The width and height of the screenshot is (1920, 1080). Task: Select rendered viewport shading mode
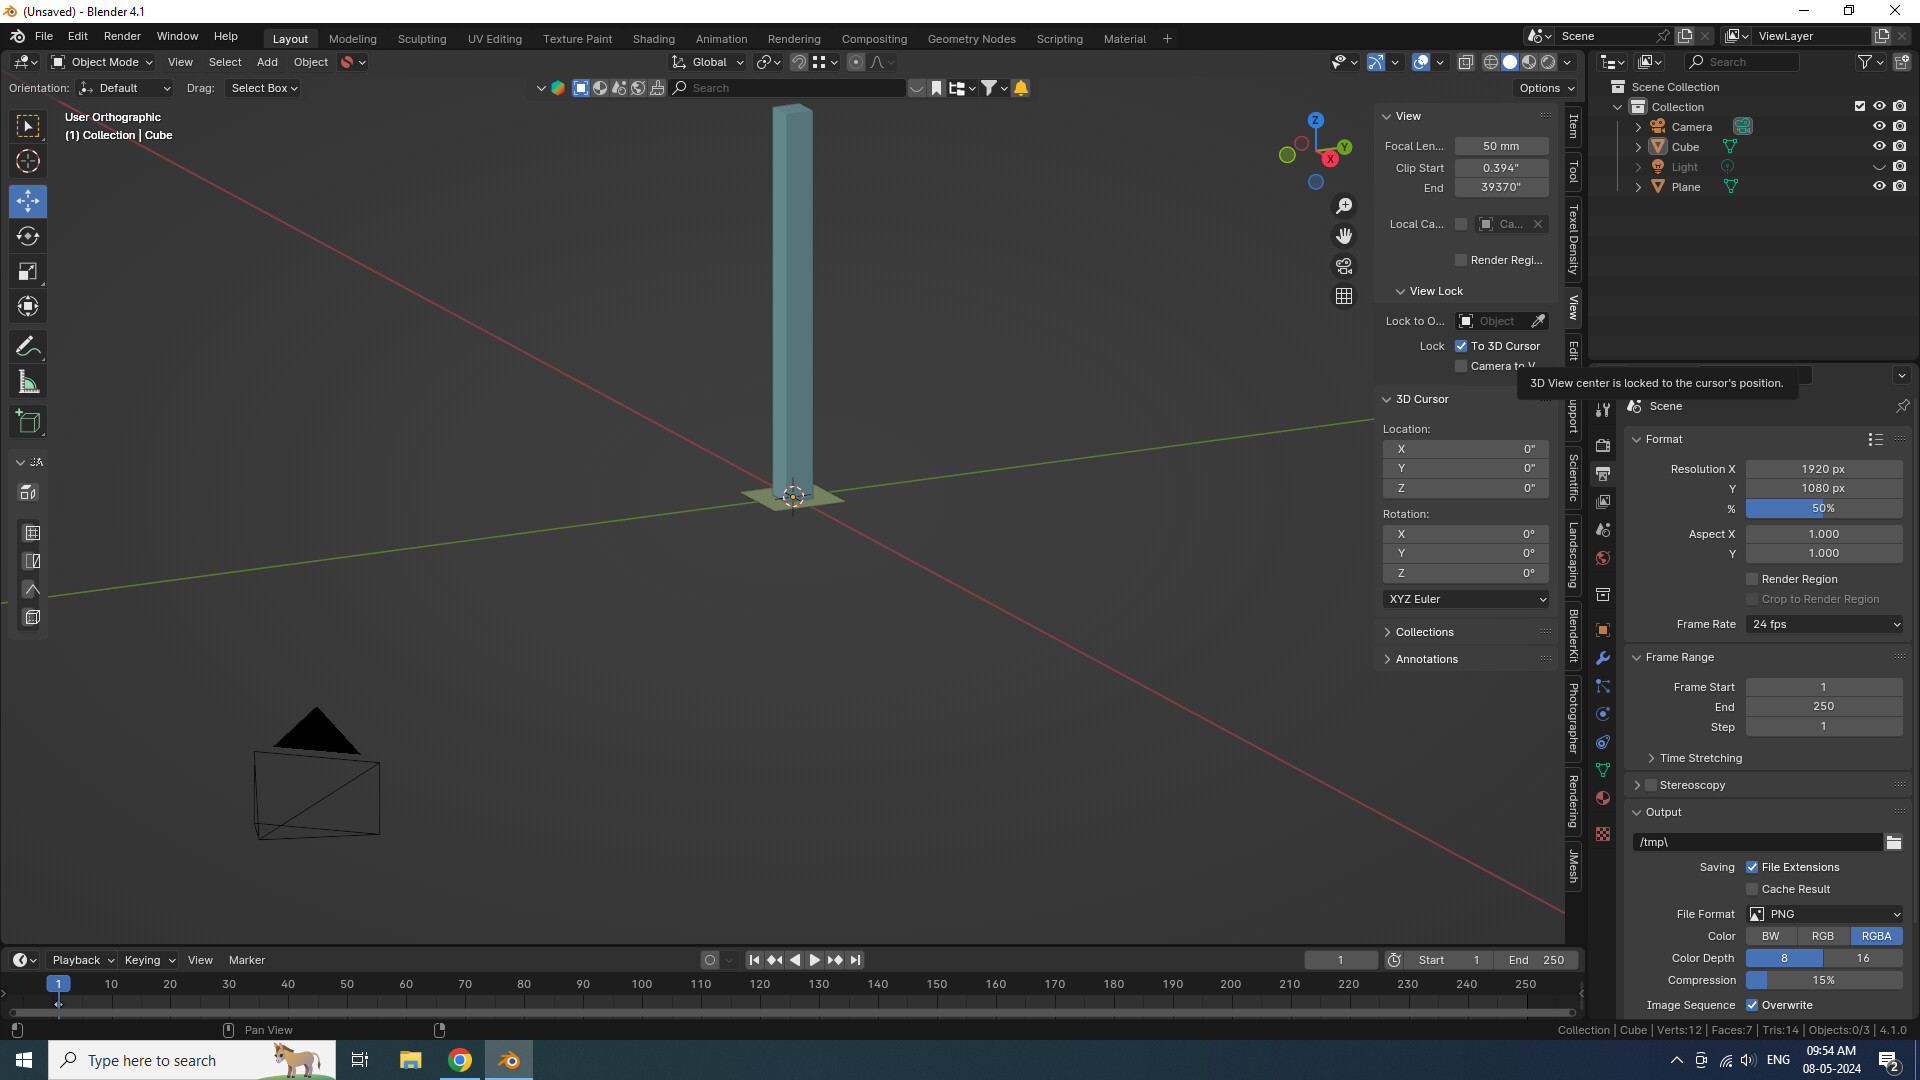(x=1548, y=62)
